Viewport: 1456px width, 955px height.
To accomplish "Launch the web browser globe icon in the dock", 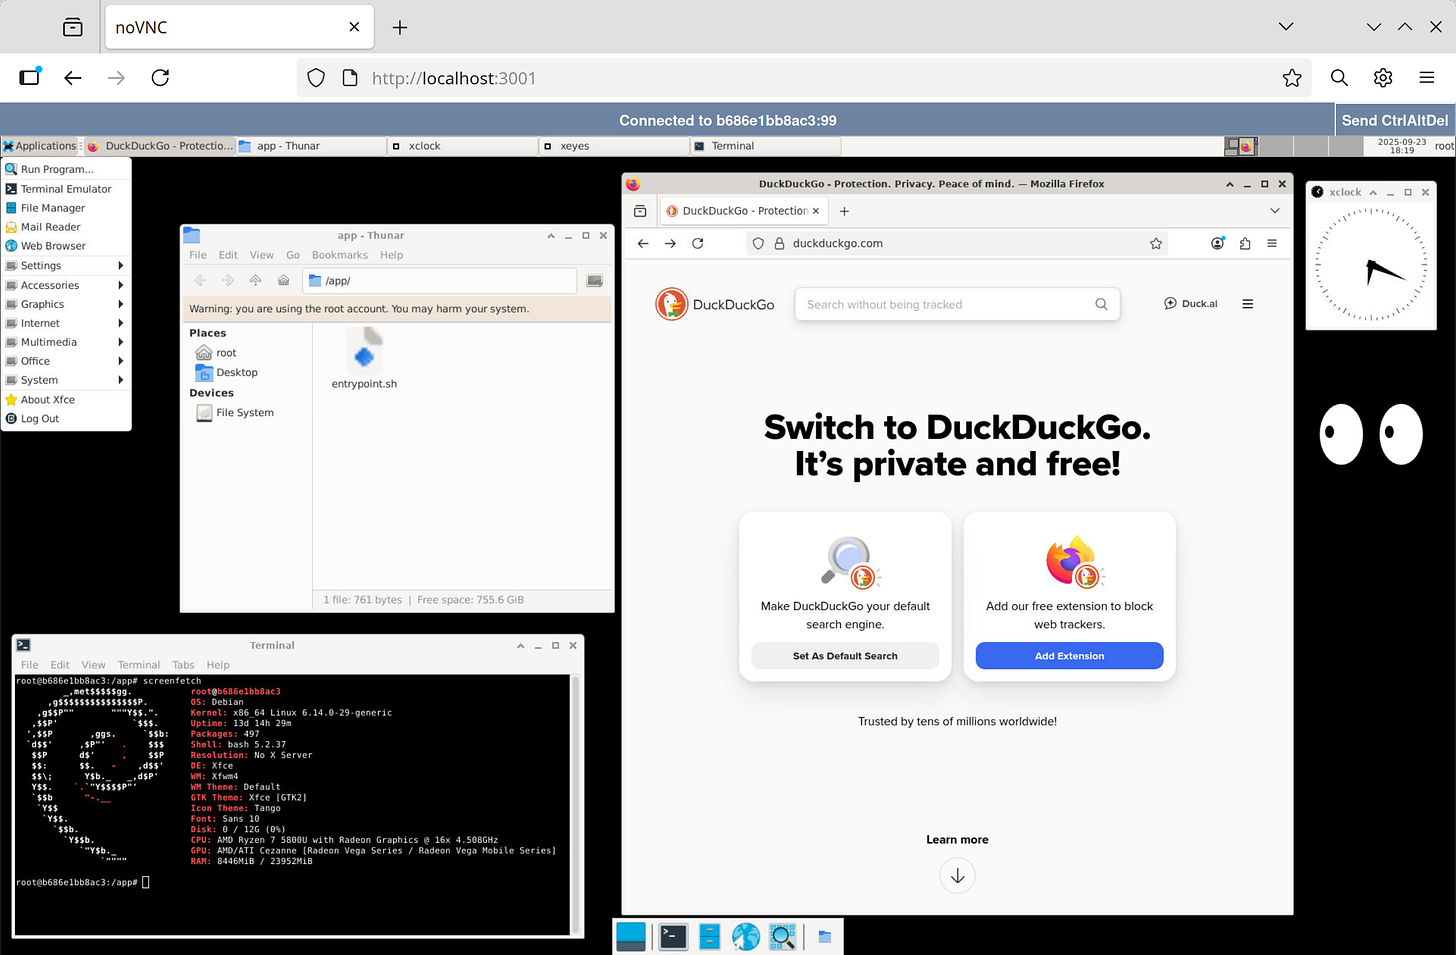I will tap(746, 936).
